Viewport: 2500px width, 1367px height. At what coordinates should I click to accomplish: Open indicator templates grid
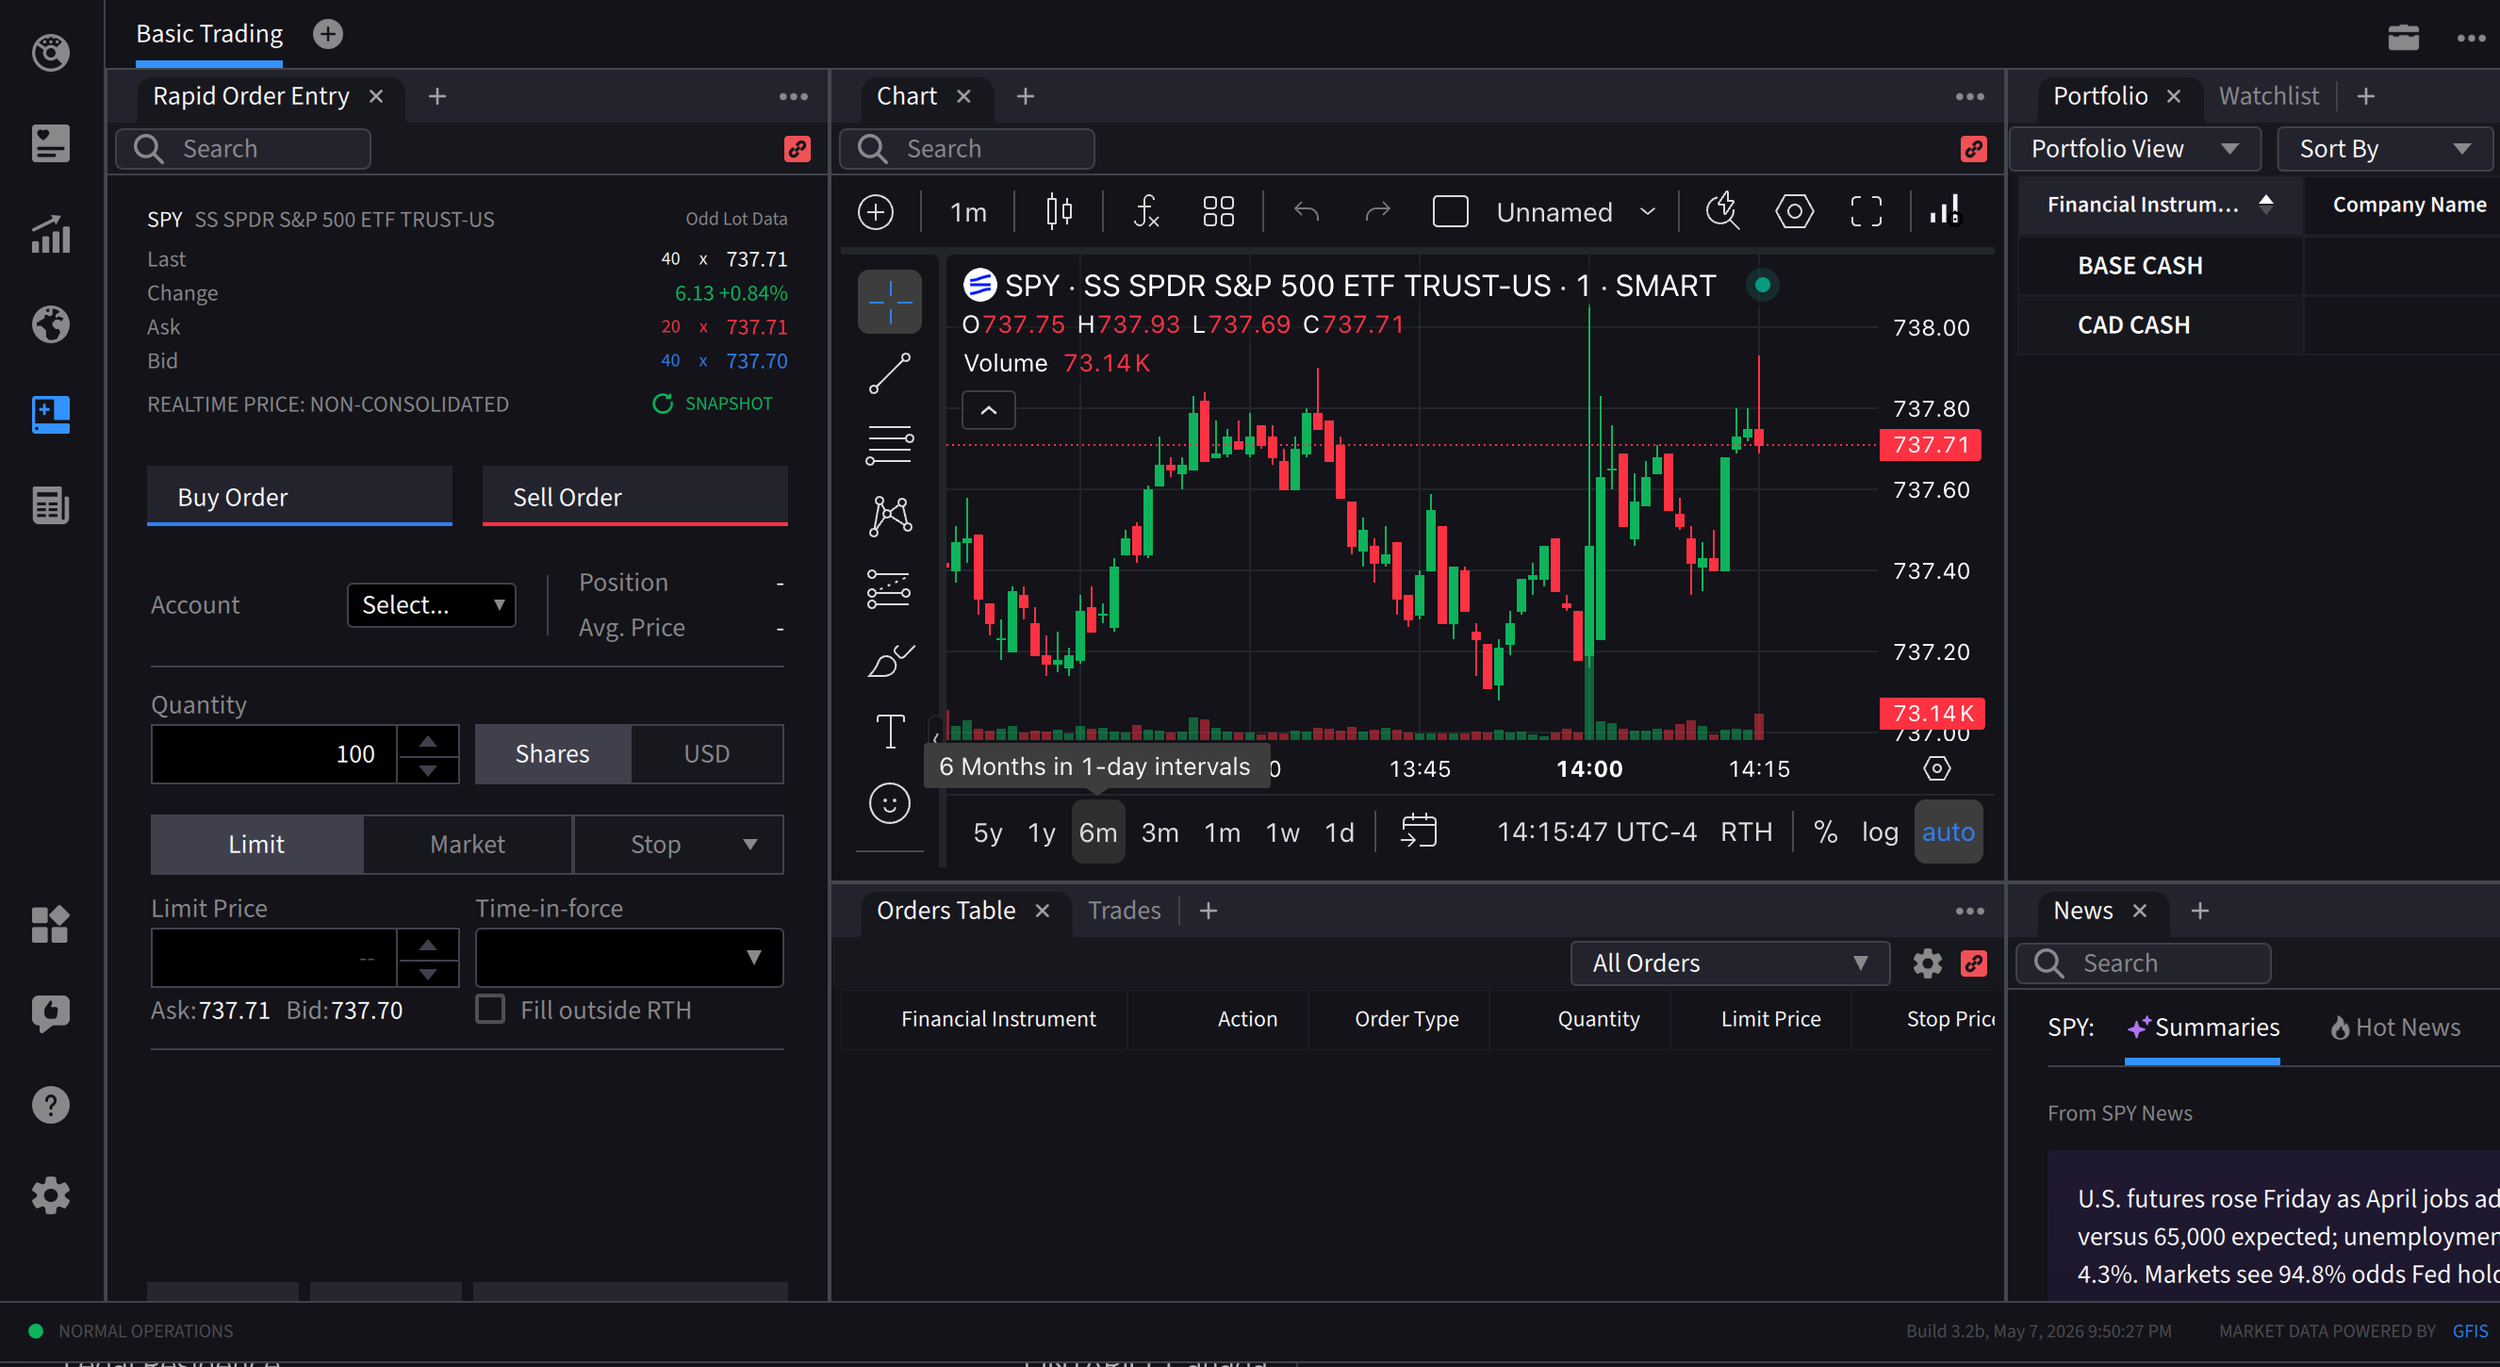coord(1218,212)
